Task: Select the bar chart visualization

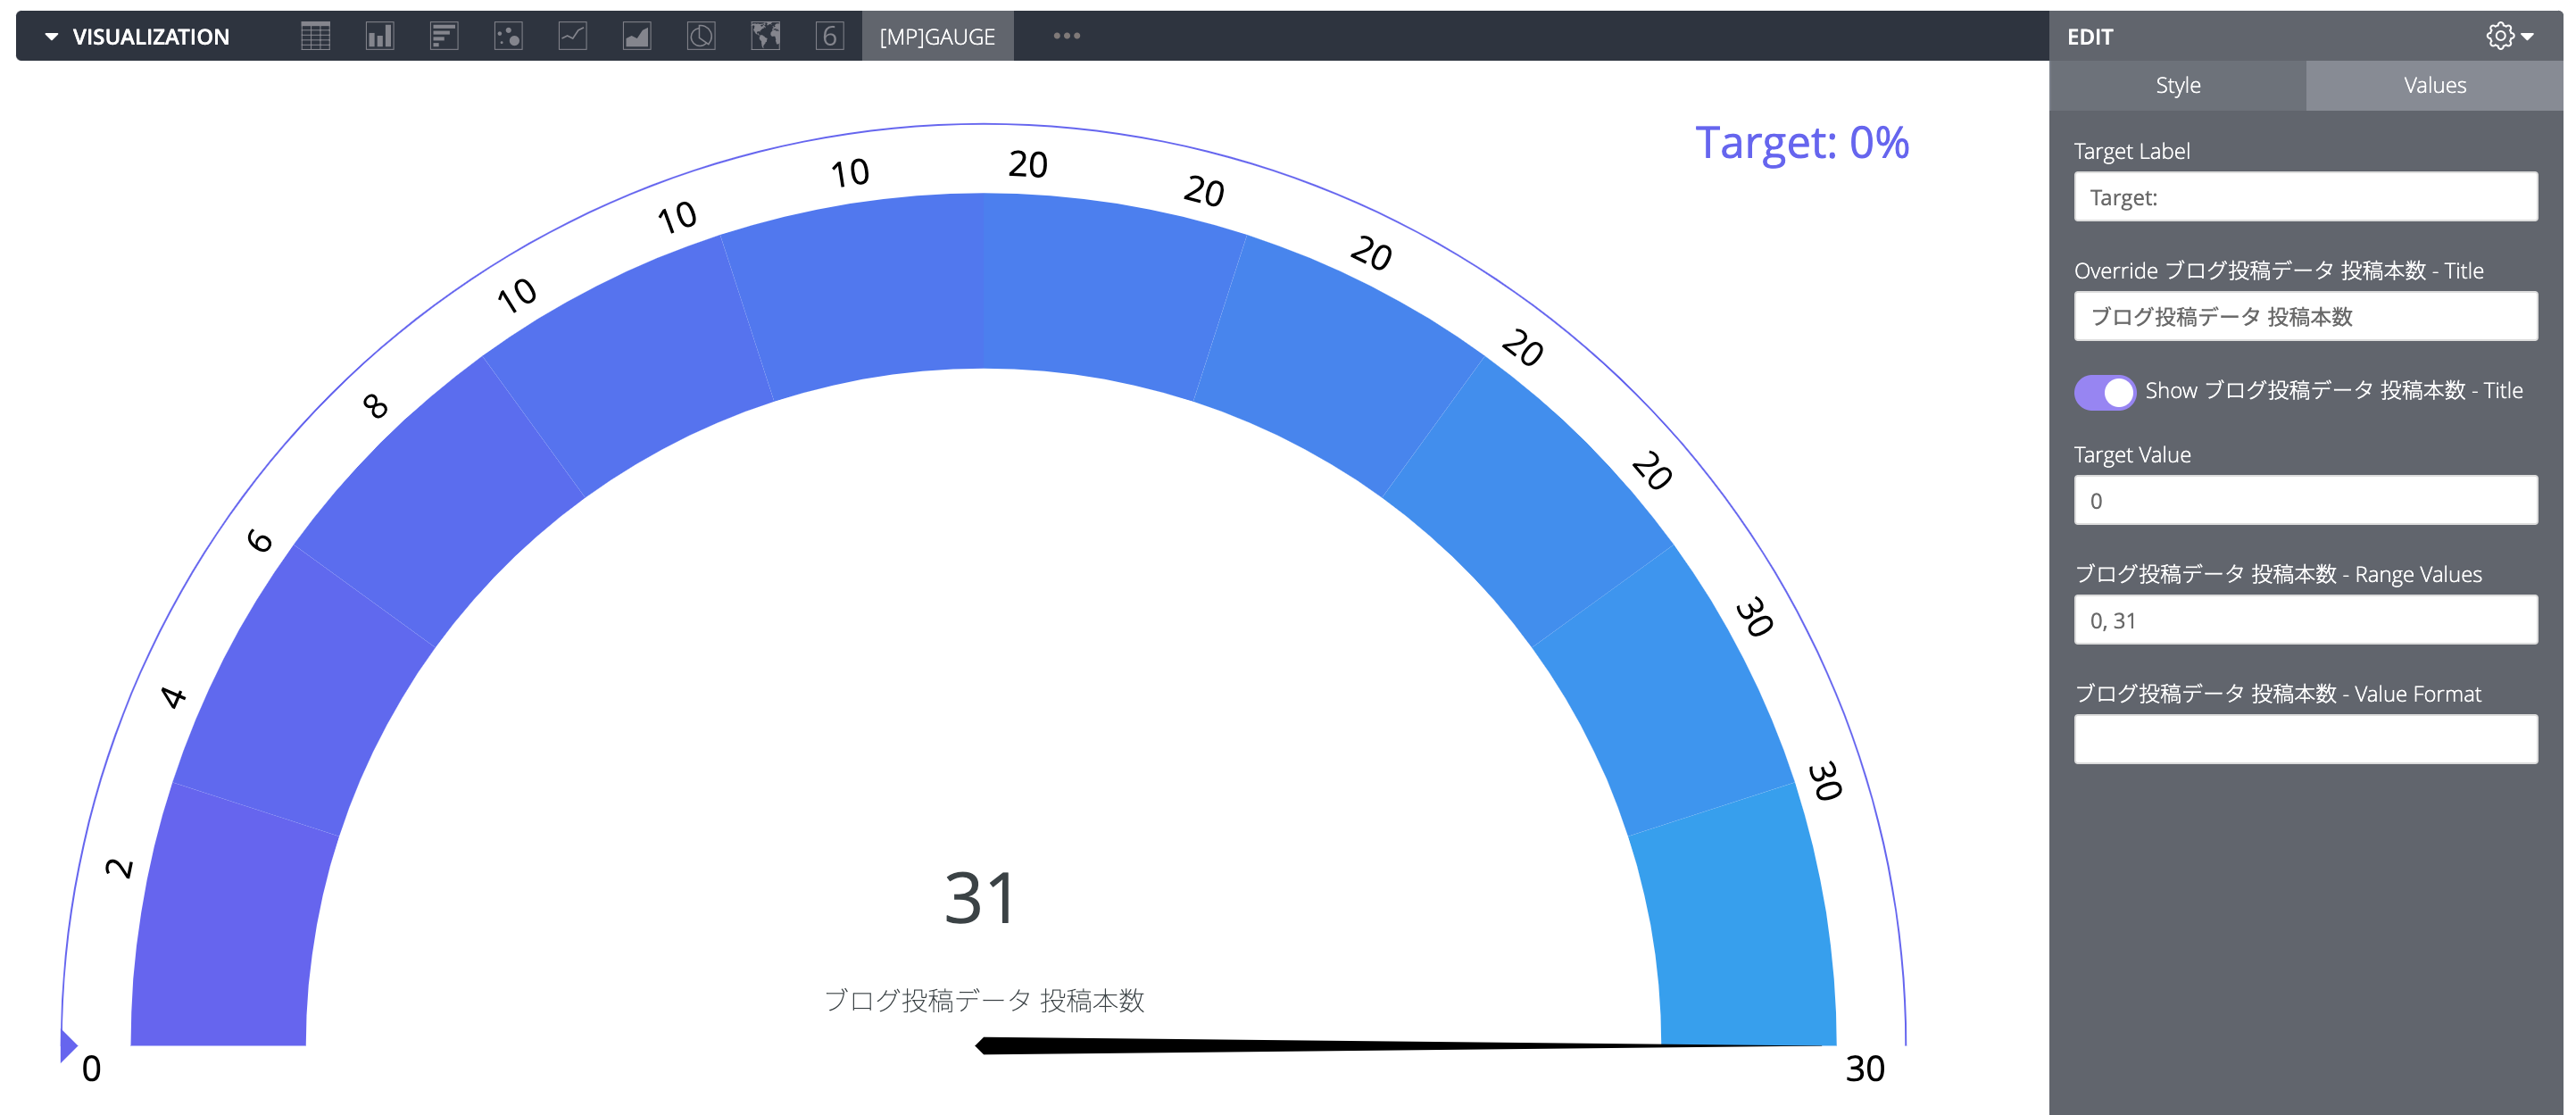Action: (x=380, y=36)
